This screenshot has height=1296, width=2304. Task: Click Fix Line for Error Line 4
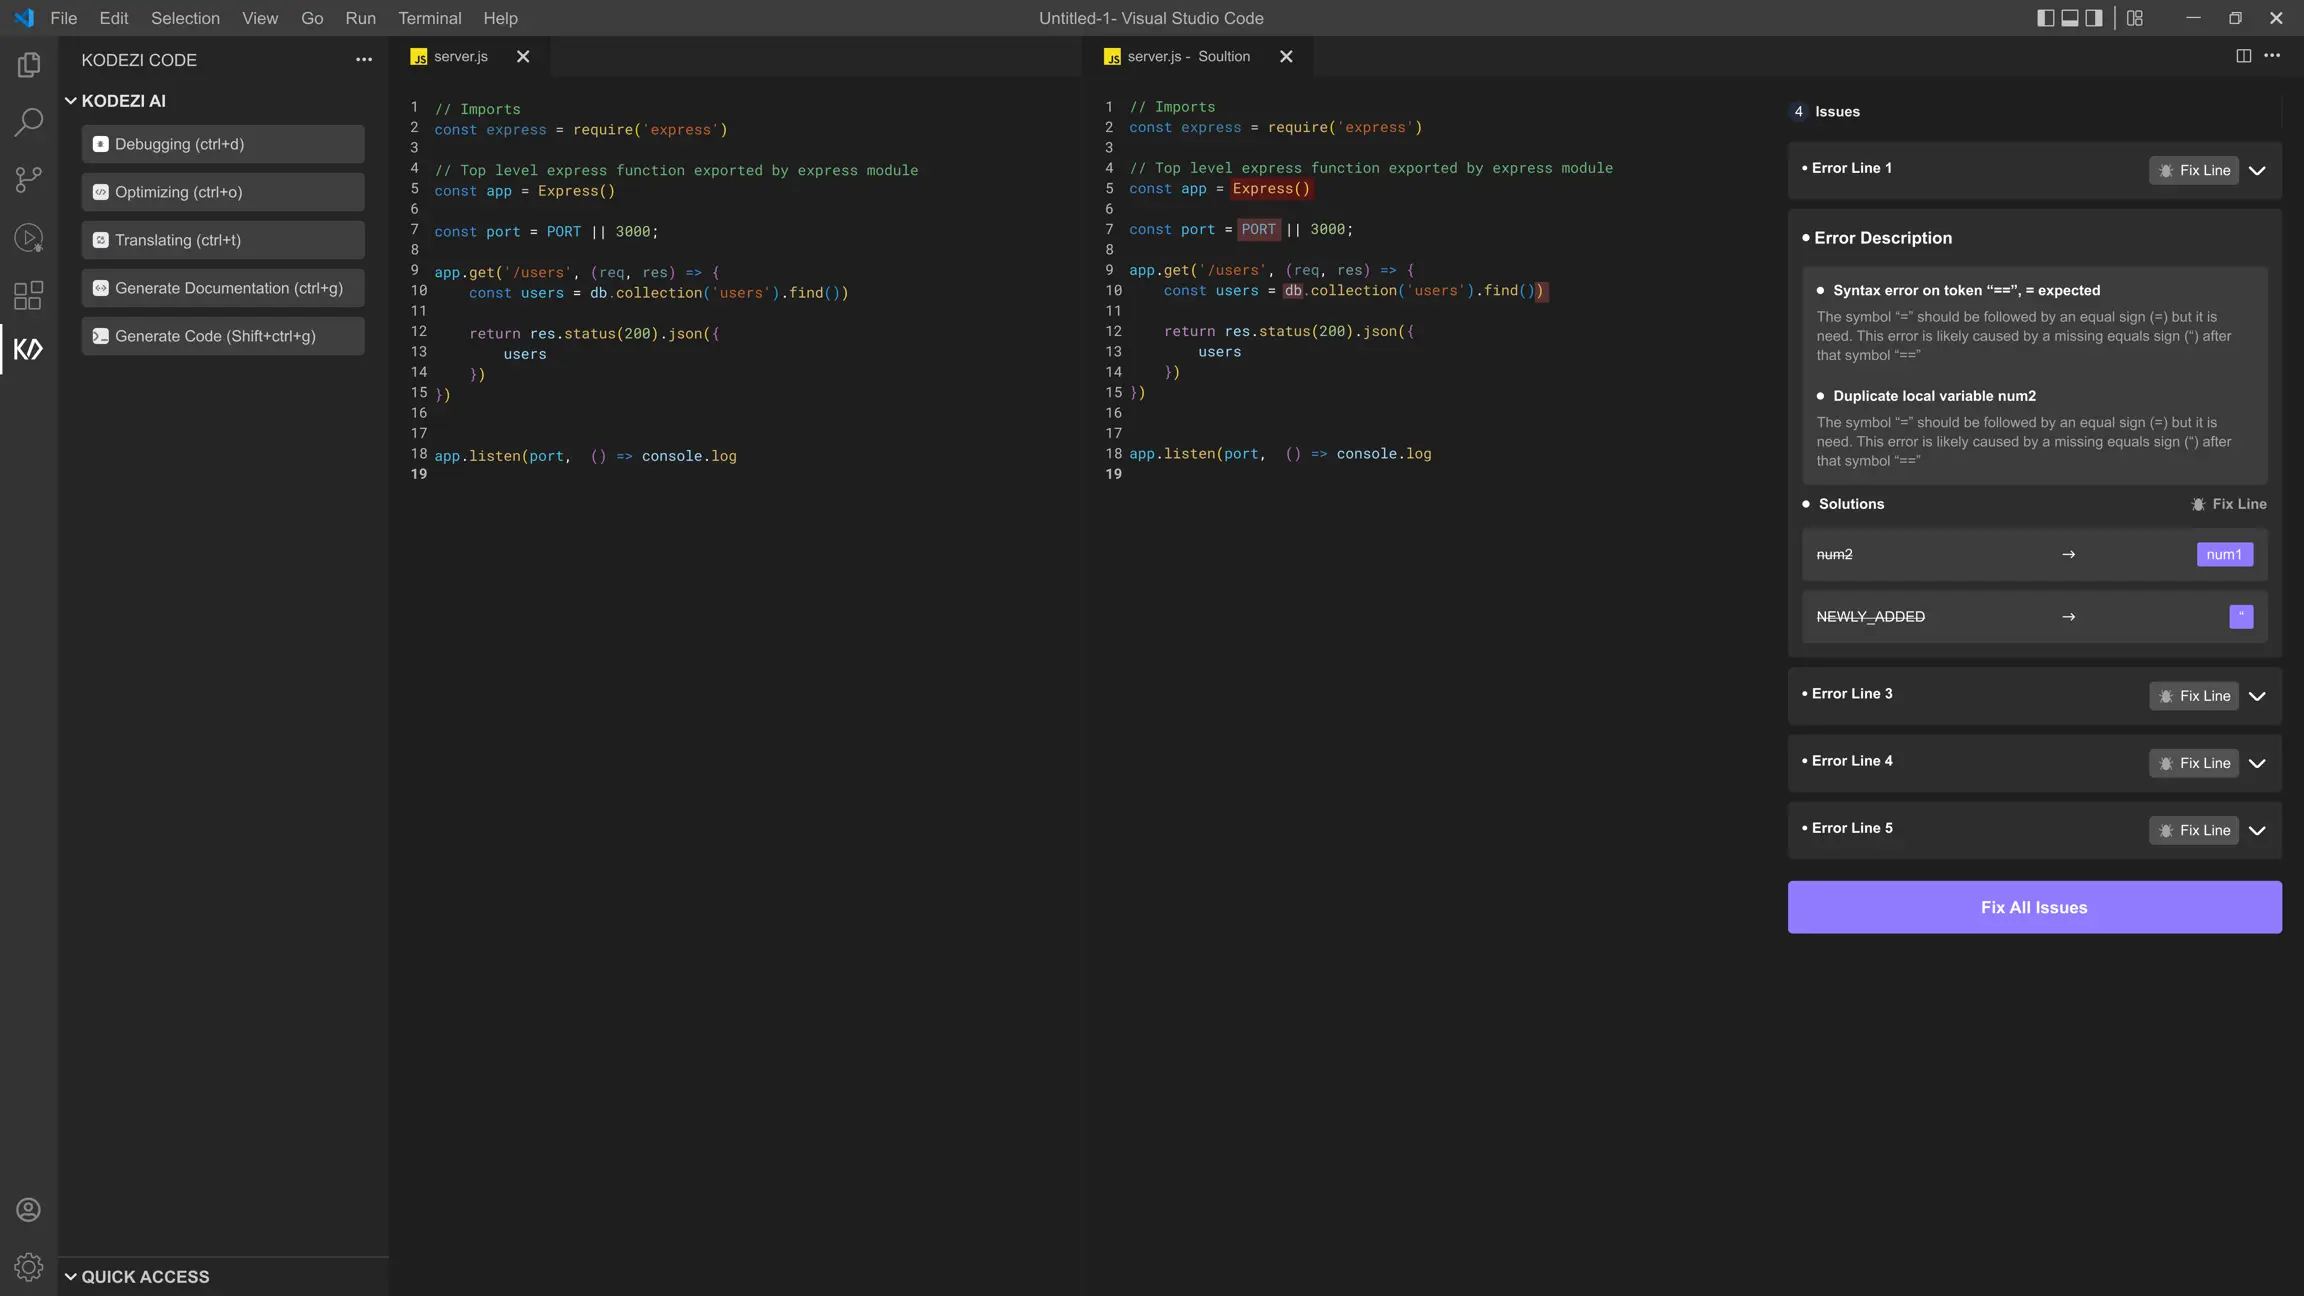pyautogui.click(x=2194, y=763)
